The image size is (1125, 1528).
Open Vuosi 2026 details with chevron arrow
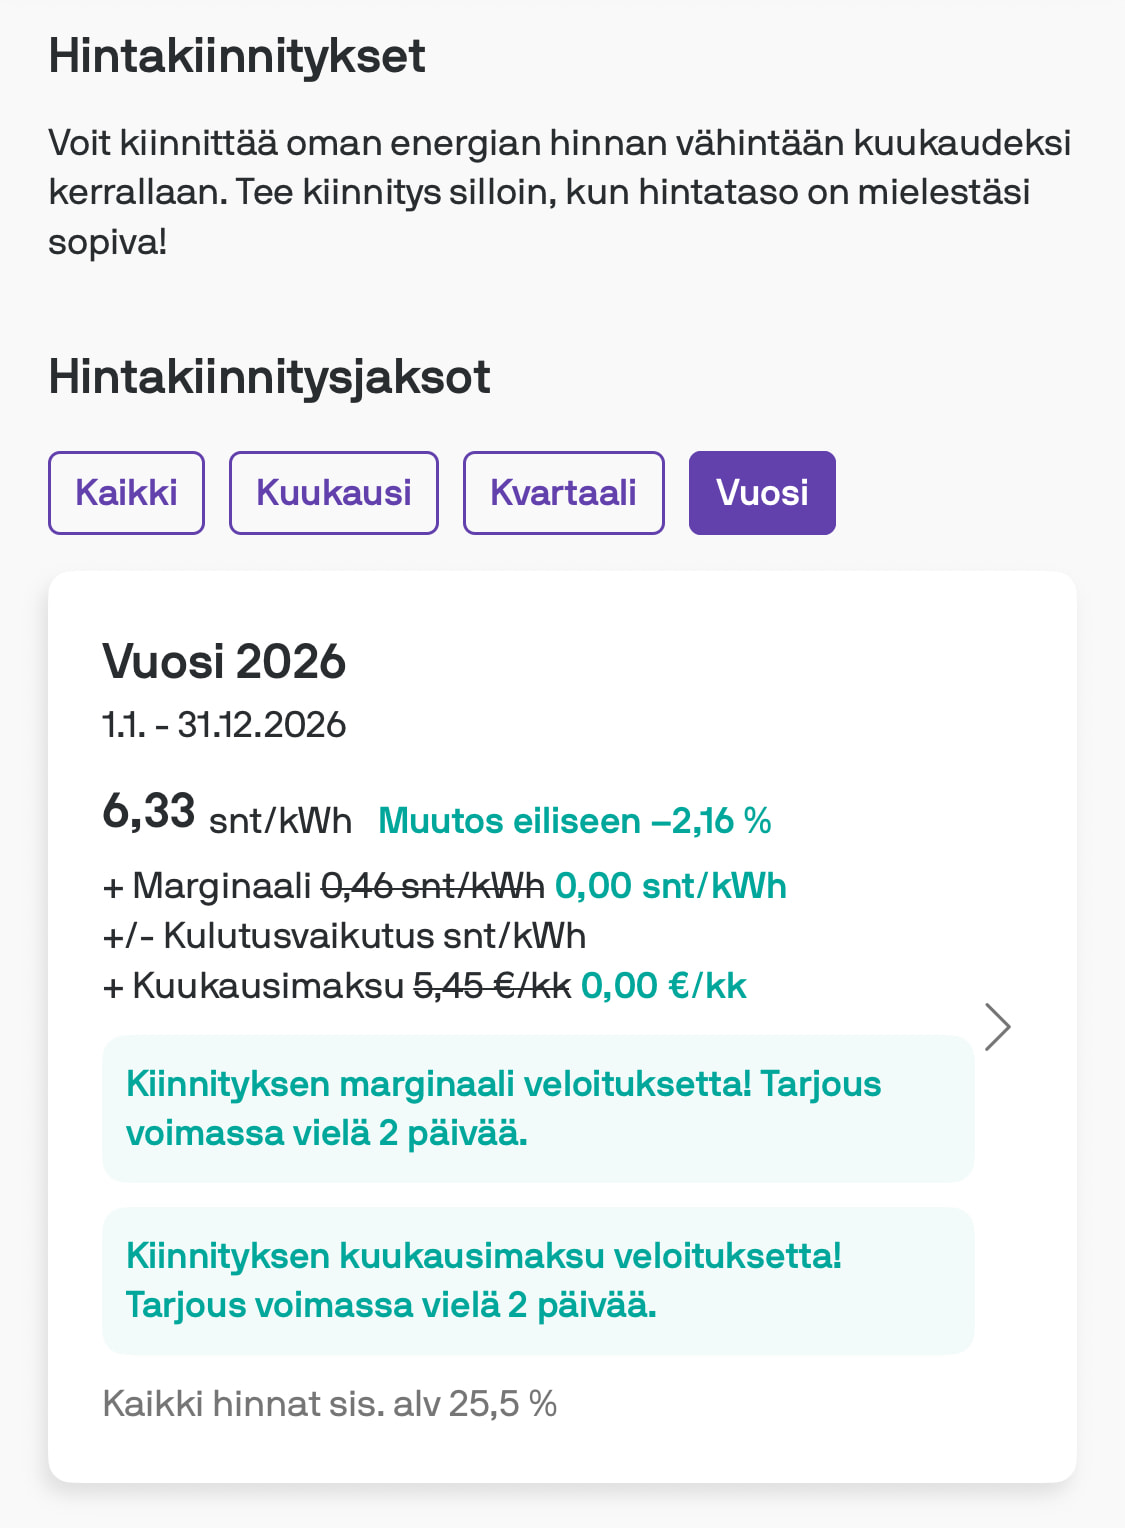click(997, 1027)
